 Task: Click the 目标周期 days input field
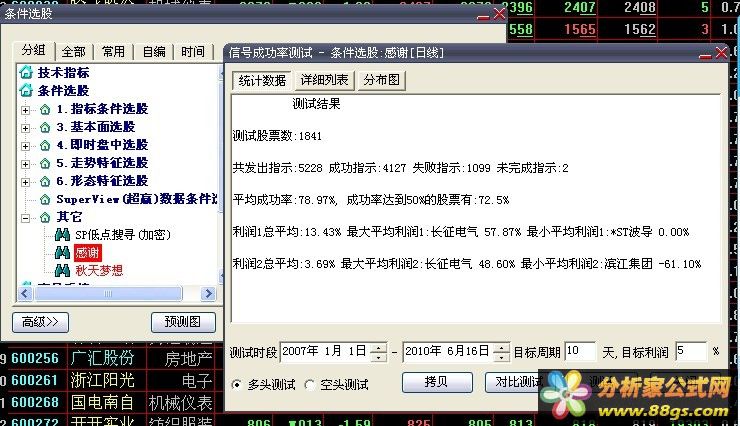(x=580, y=351)
